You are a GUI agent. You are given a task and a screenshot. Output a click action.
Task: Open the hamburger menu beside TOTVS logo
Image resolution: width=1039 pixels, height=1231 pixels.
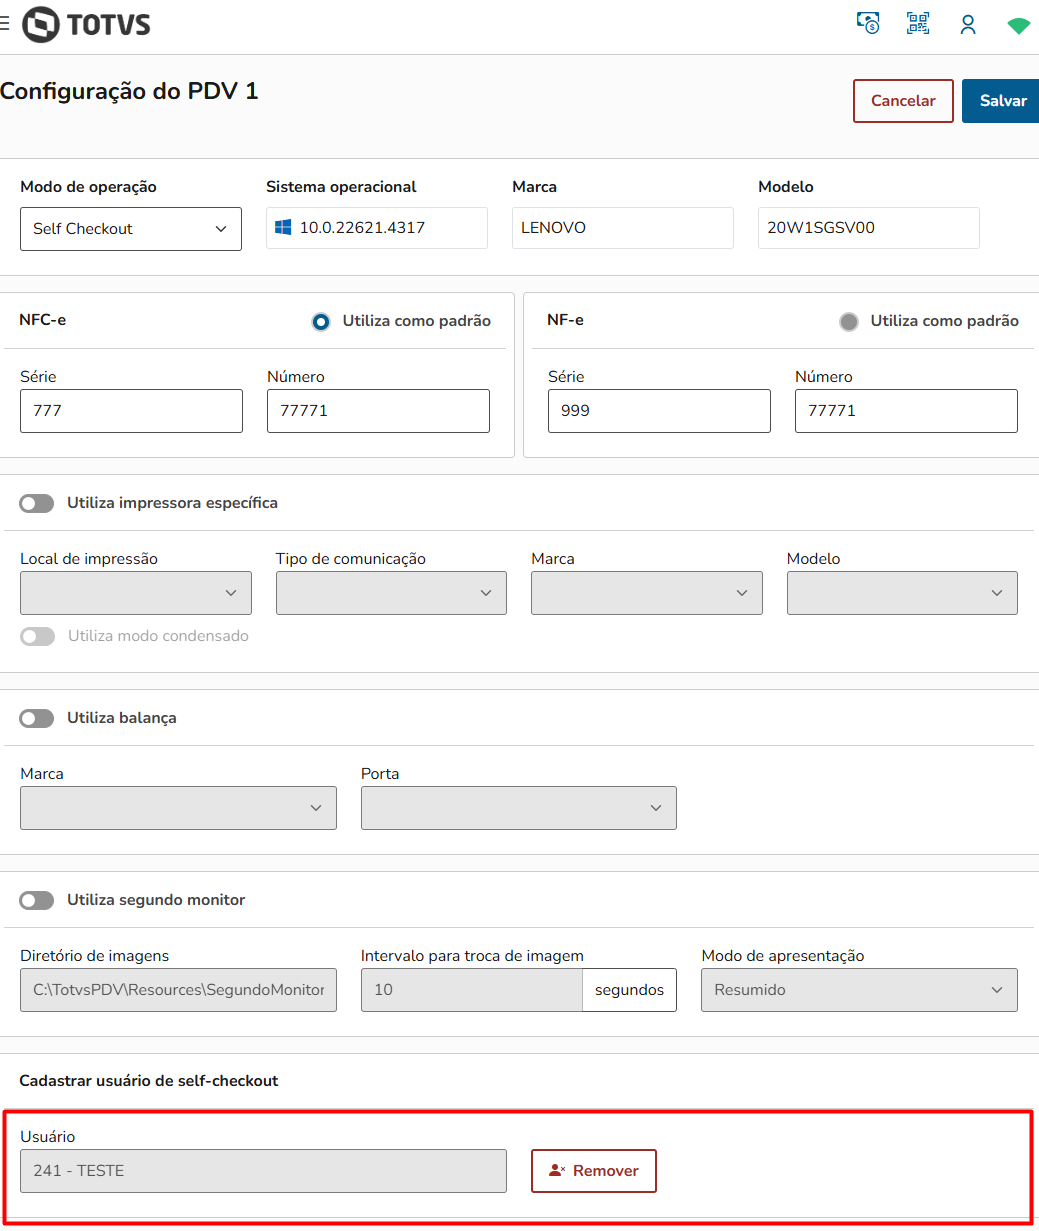click(5, 24)
